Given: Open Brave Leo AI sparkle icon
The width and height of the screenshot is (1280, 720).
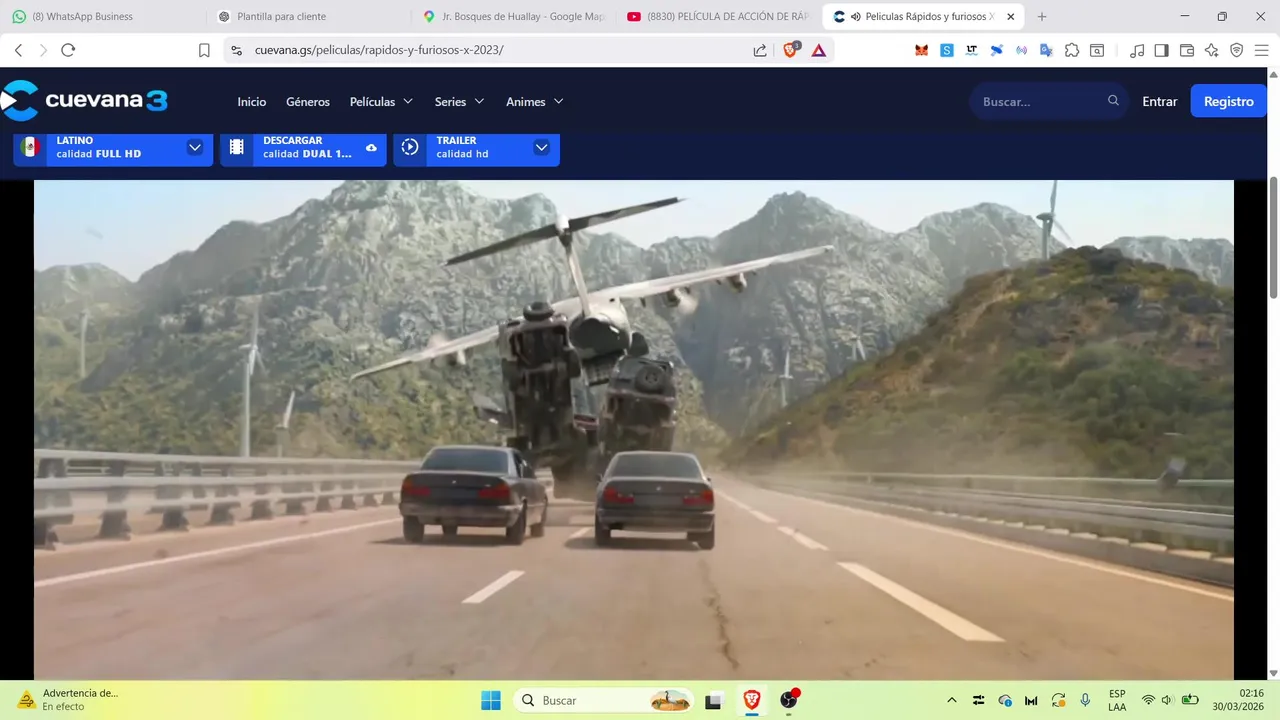Looking at the screenshot, I should click(x=1212, y=50).
